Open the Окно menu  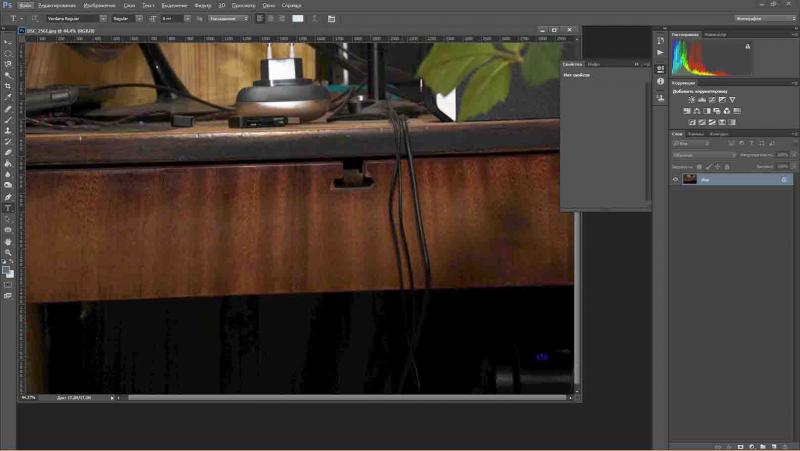(268, 6)
